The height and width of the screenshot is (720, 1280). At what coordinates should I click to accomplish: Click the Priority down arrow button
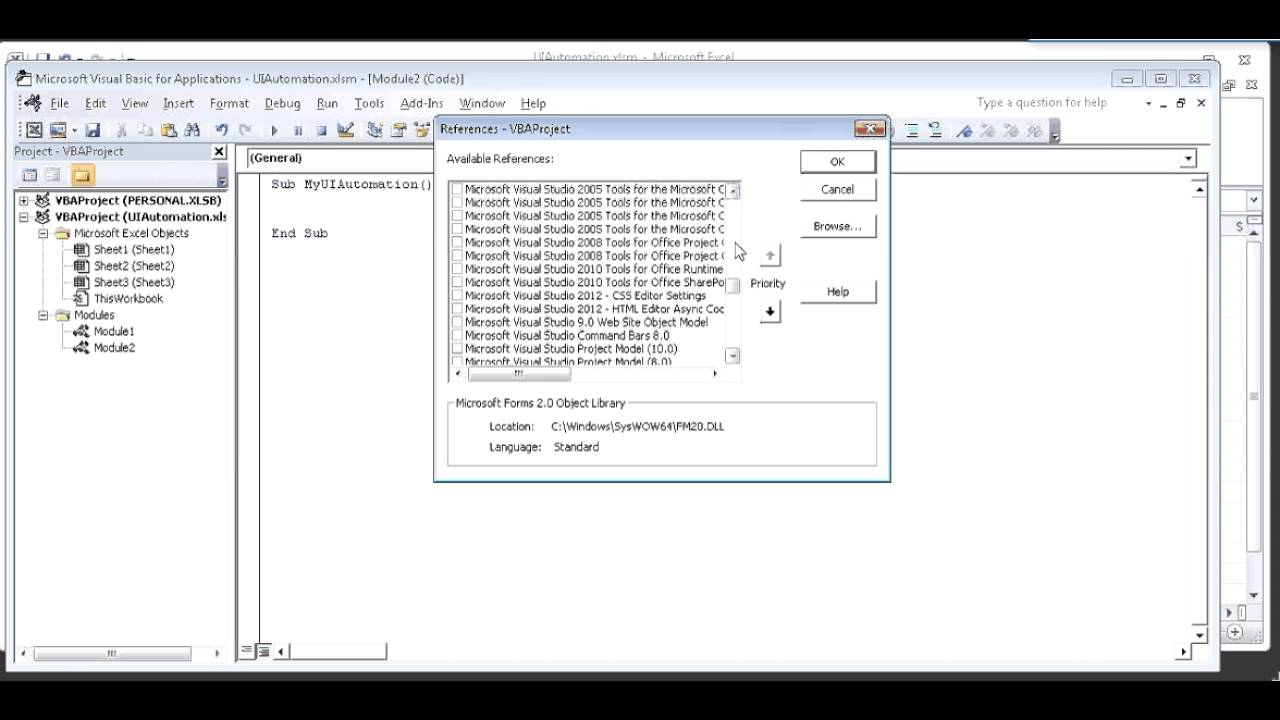(x=769, y=311)
